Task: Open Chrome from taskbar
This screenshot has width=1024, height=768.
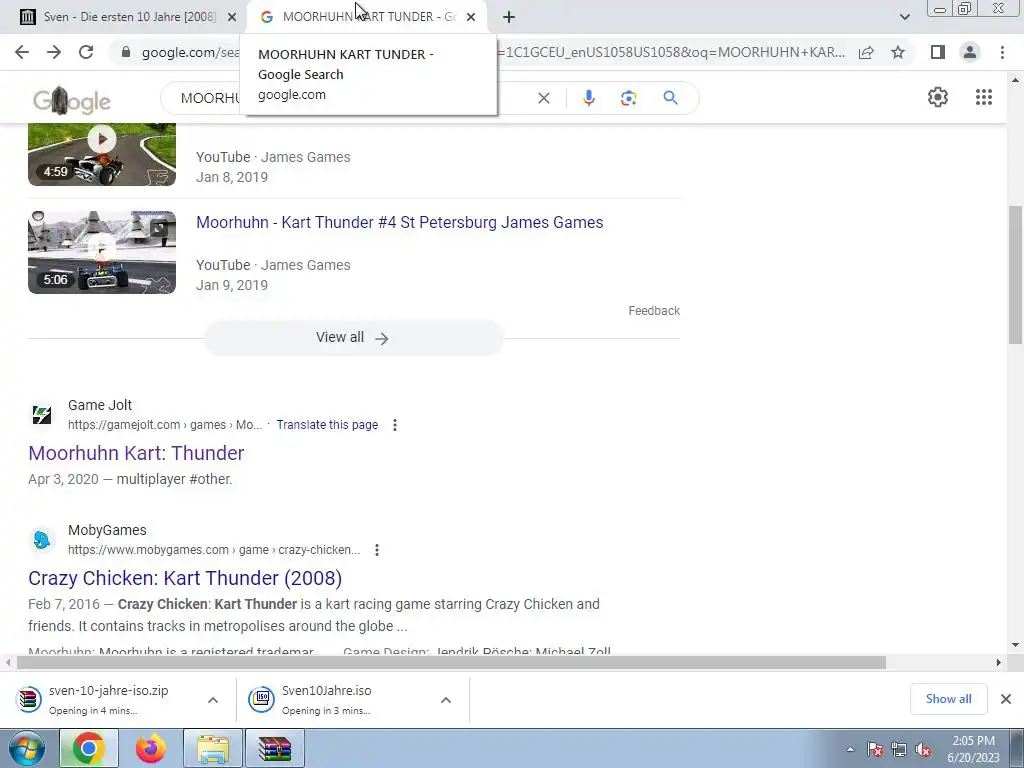Action: click(89, 749)
